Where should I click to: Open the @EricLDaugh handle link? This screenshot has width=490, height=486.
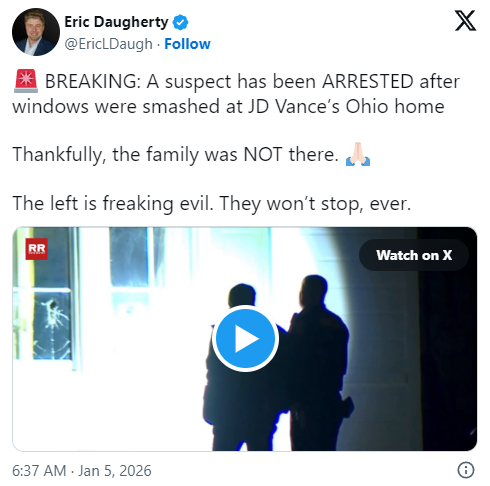[x=108, y=44]
